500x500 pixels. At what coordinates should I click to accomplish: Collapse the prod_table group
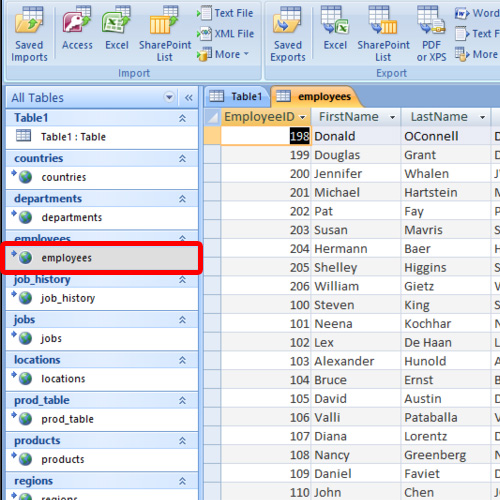point(182,400)
